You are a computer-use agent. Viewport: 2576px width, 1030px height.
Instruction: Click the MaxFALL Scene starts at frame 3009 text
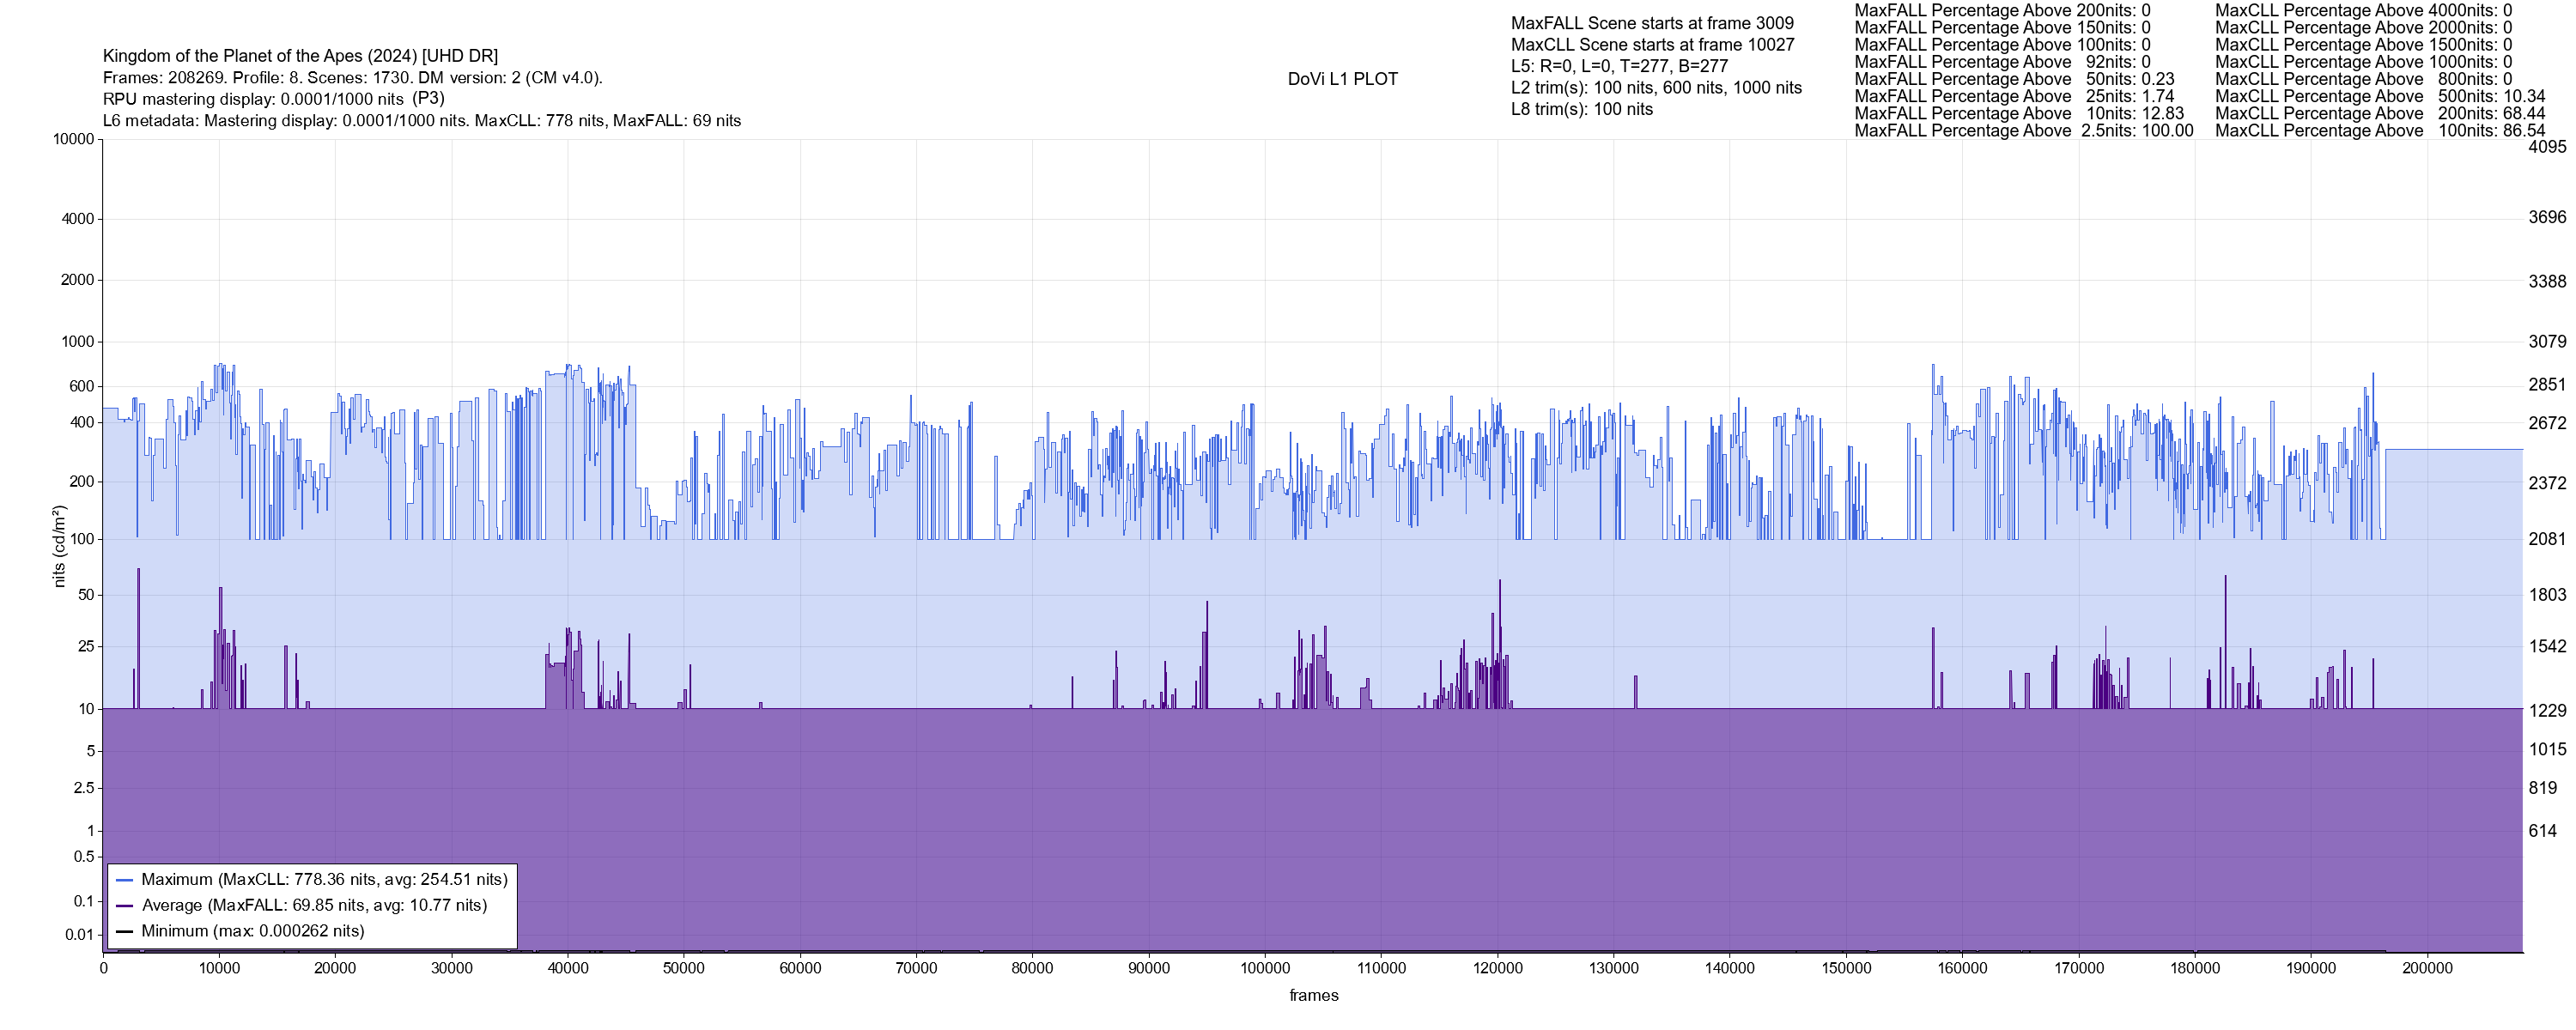[1652, 23]
